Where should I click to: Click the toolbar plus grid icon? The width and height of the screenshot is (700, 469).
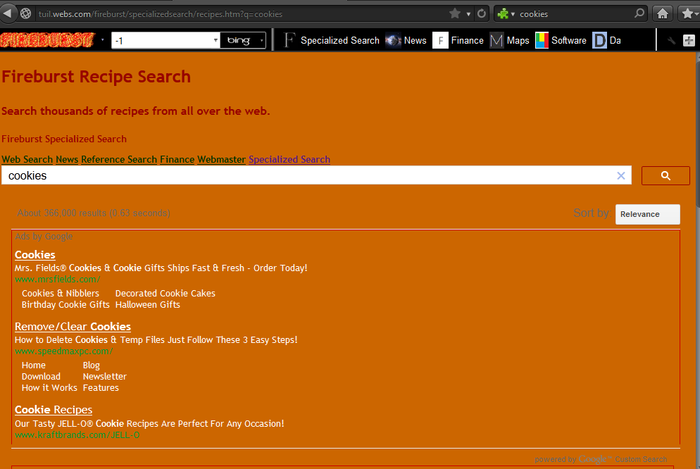689,41
